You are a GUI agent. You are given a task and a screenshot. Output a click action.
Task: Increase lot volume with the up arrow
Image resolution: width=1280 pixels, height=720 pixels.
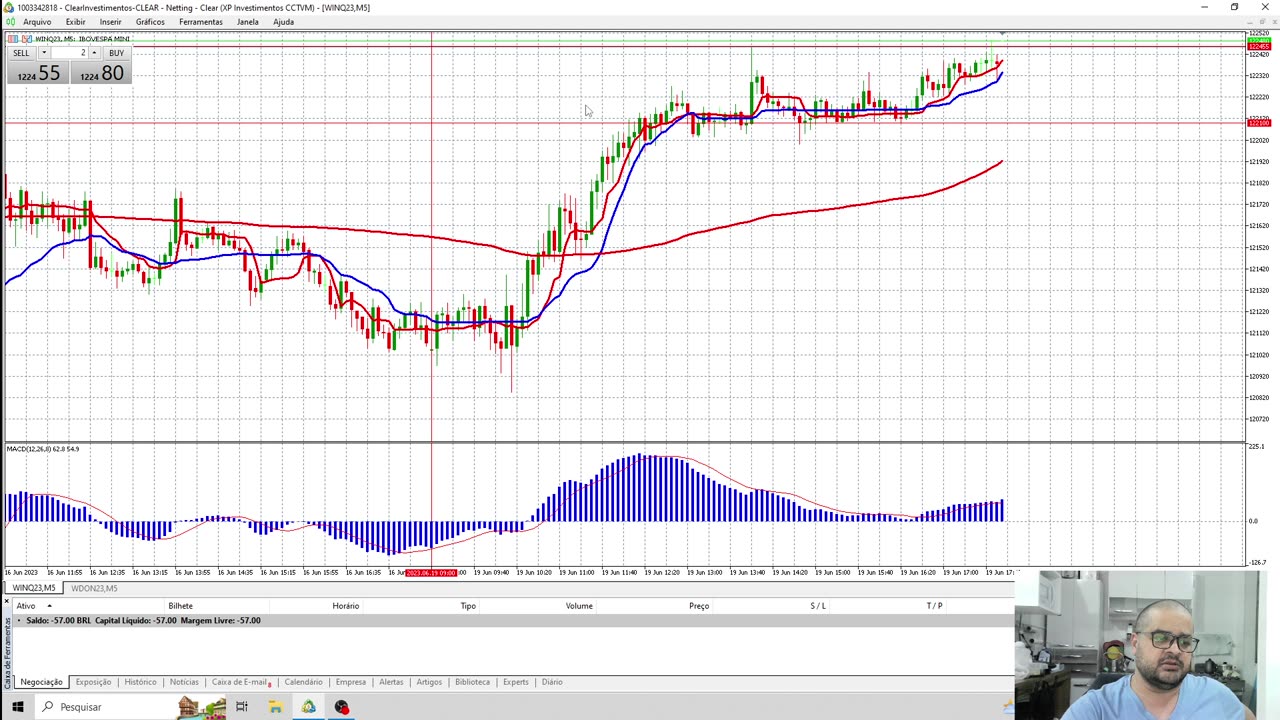[x=94, y=53]
